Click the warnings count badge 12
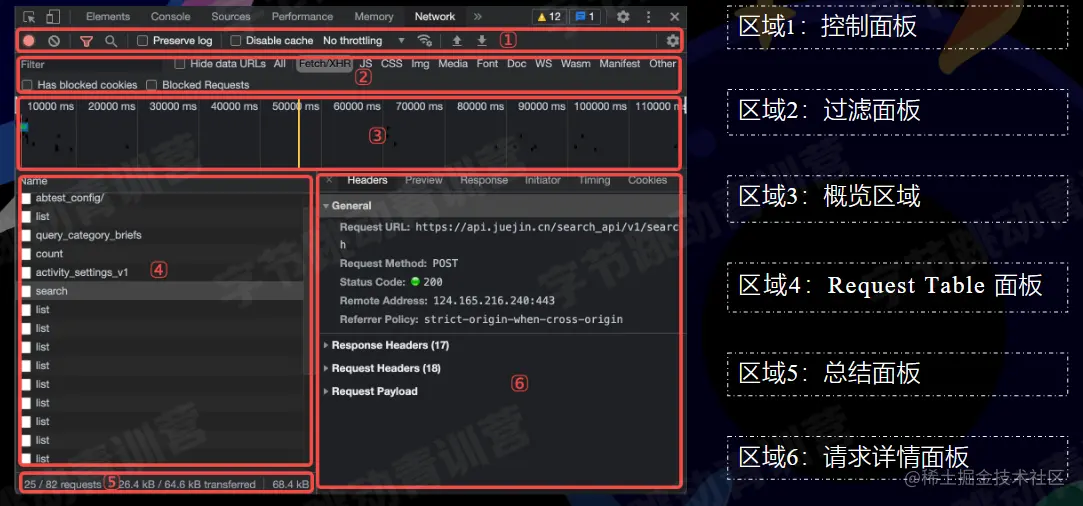The width and height of the screenshot is (1083, 506). tap(548, 17)
